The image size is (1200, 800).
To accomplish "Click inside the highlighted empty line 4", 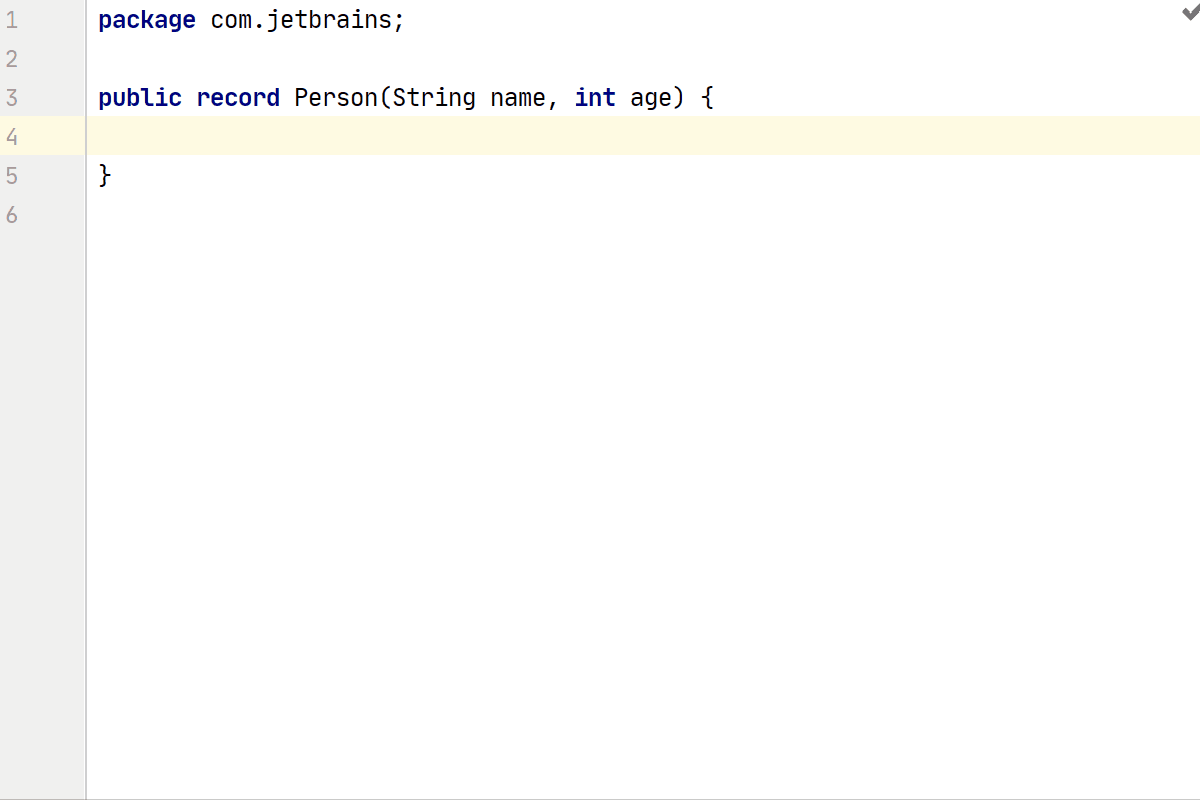I will click(x=600, y=136).
